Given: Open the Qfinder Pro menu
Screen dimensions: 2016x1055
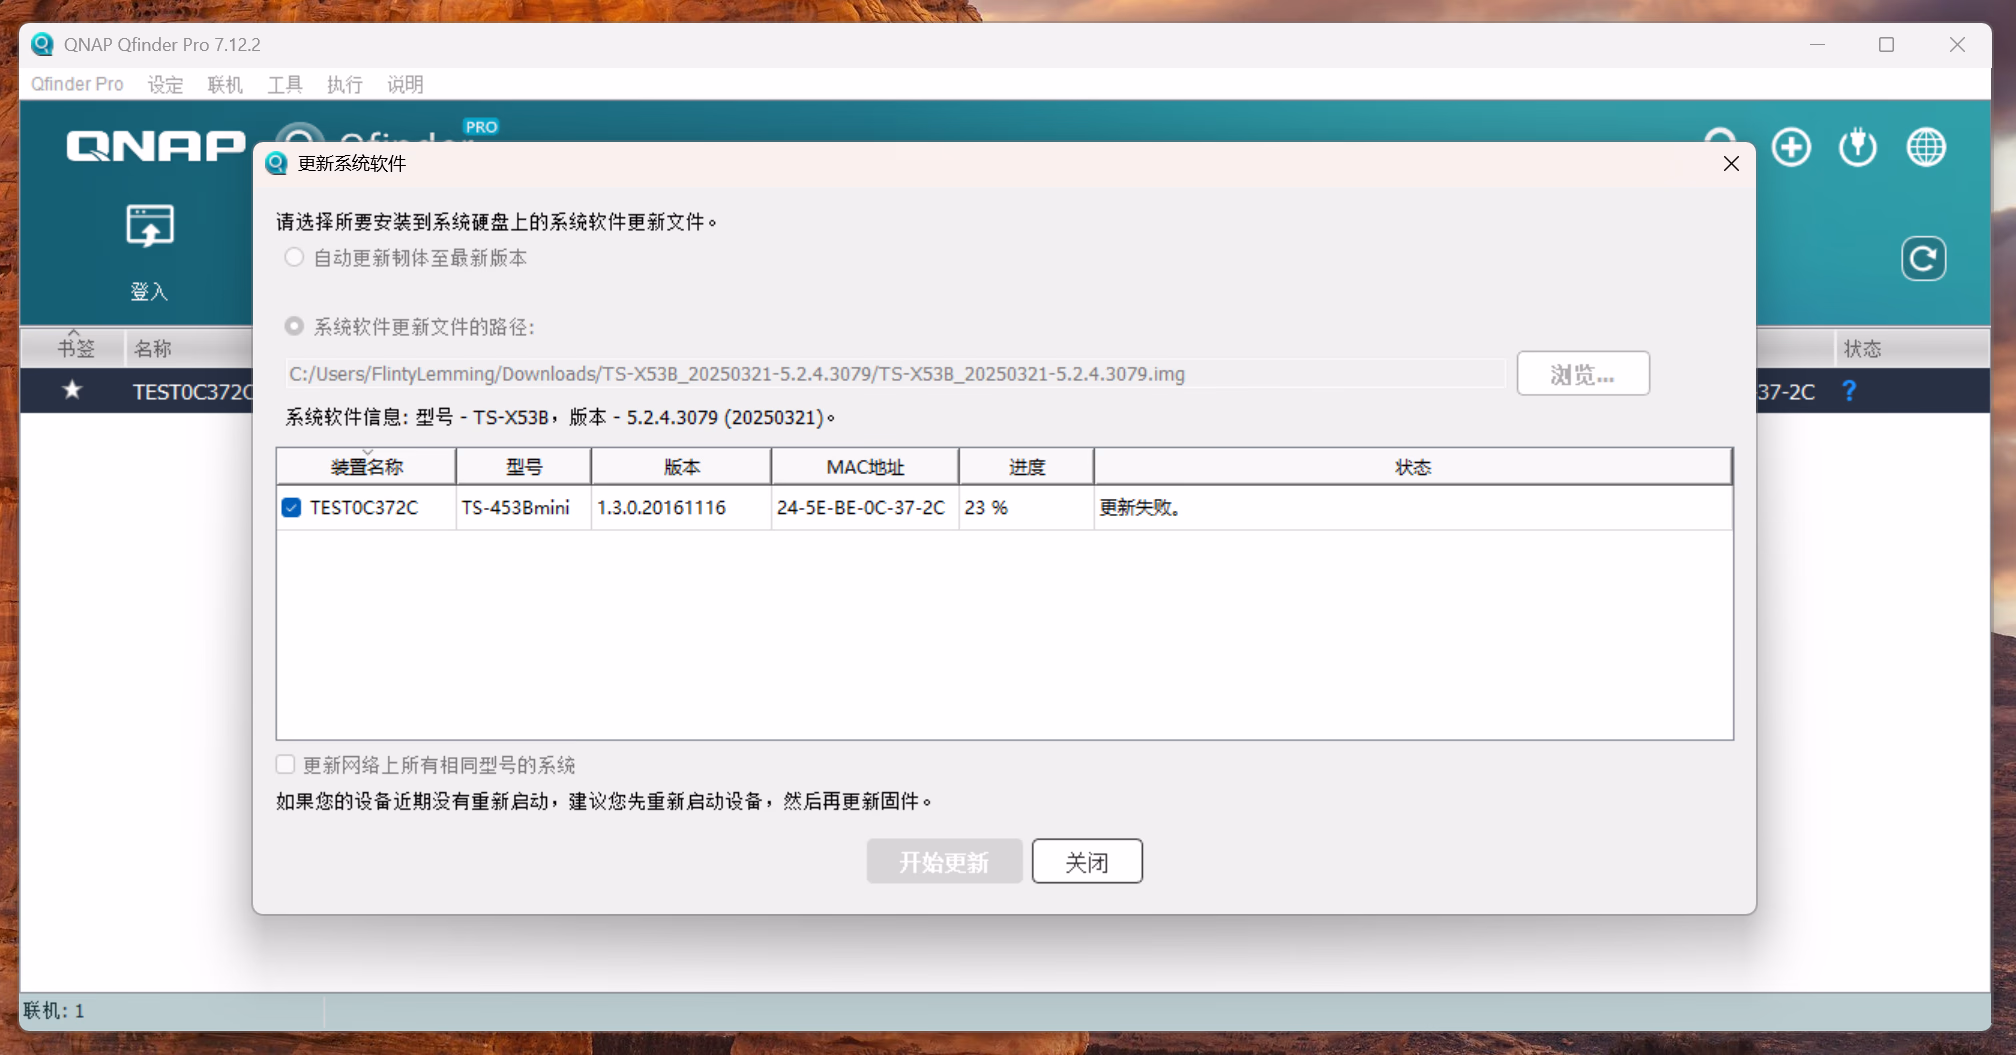Looking at the screenshot, I should 77,84.
